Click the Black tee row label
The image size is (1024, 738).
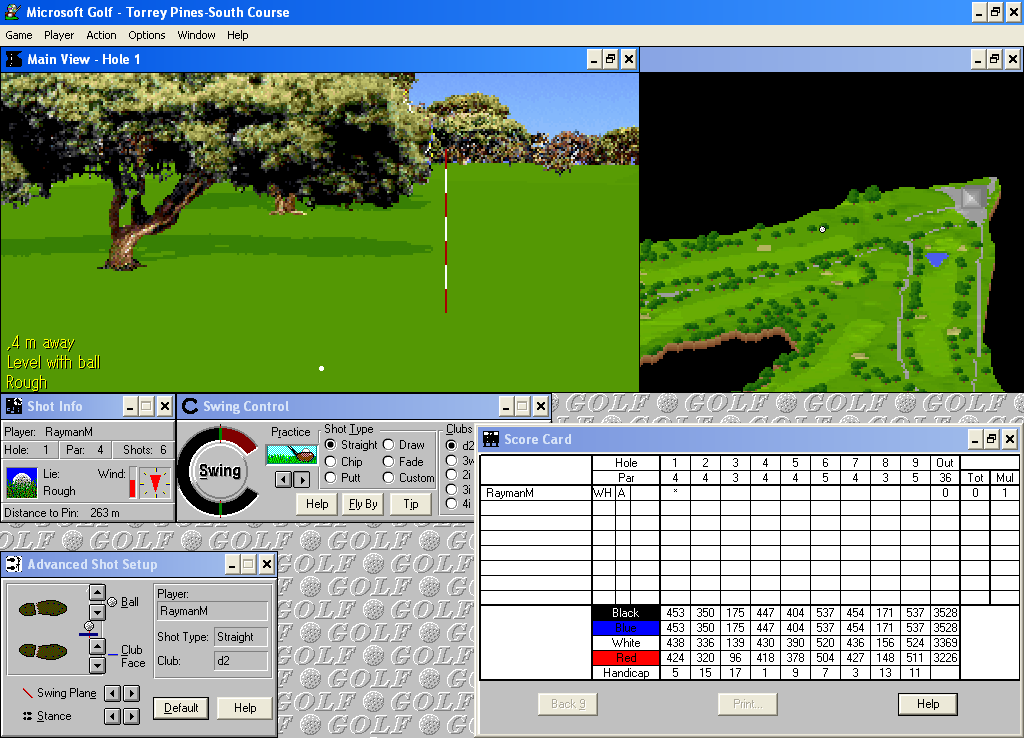click(626, 613)
